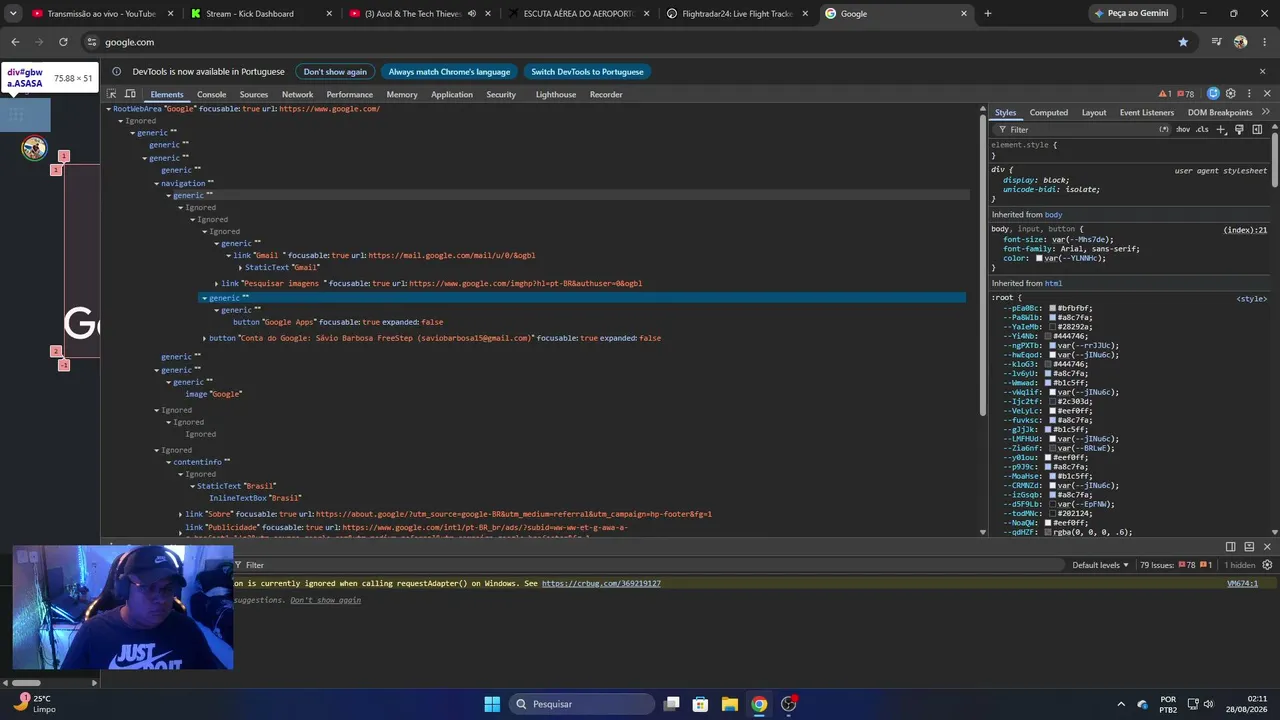Screen dimensions: 1280x720
Task: Switch to the Computed styles tab
Action: [1049, 112]
